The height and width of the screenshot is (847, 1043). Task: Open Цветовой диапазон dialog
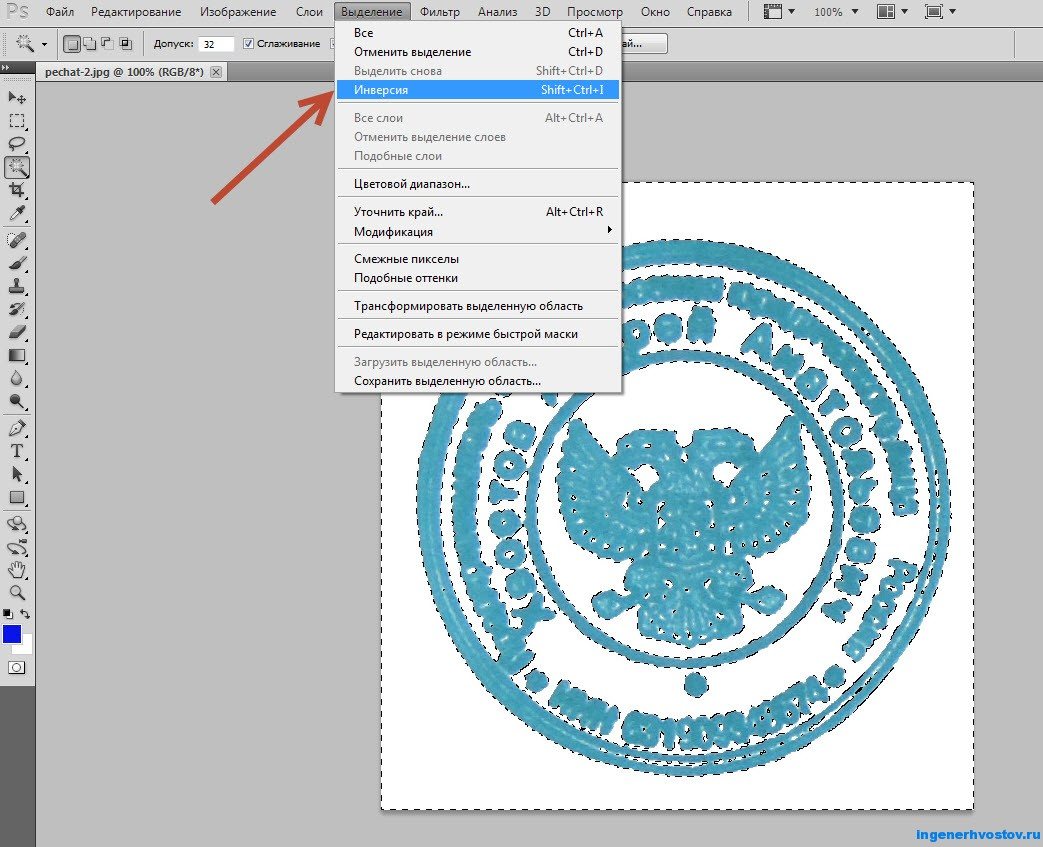pos(478,184)
